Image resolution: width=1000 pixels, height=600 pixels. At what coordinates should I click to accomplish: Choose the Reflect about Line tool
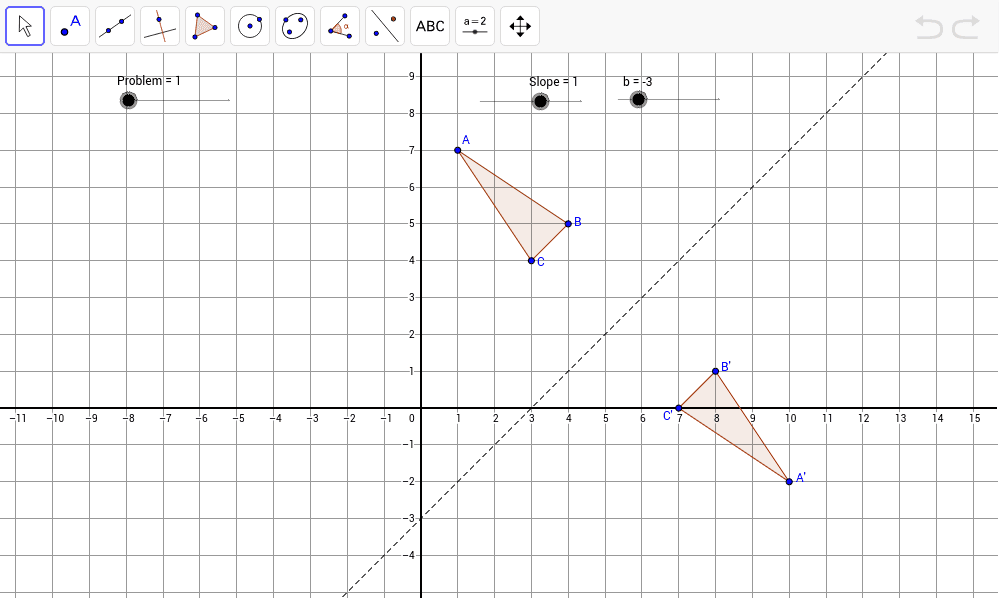pos(384,25)
